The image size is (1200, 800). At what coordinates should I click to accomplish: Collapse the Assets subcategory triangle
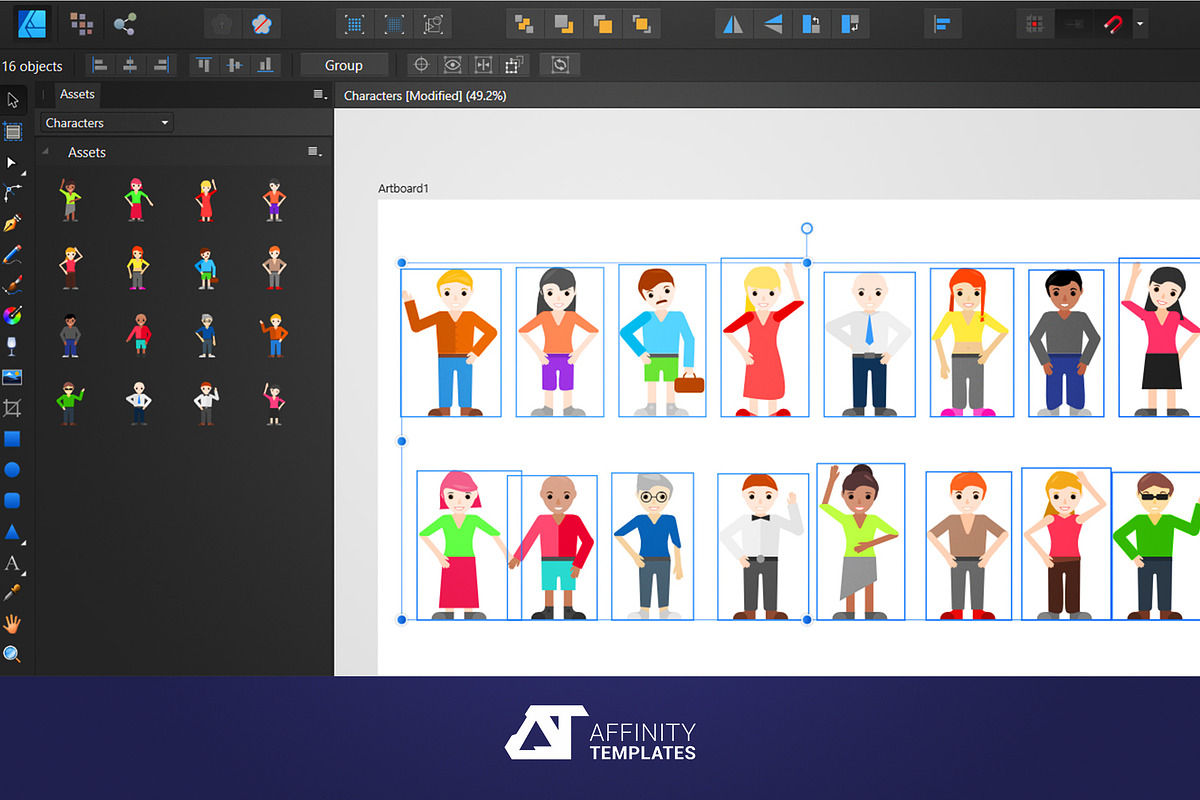[x=46, y=152]
